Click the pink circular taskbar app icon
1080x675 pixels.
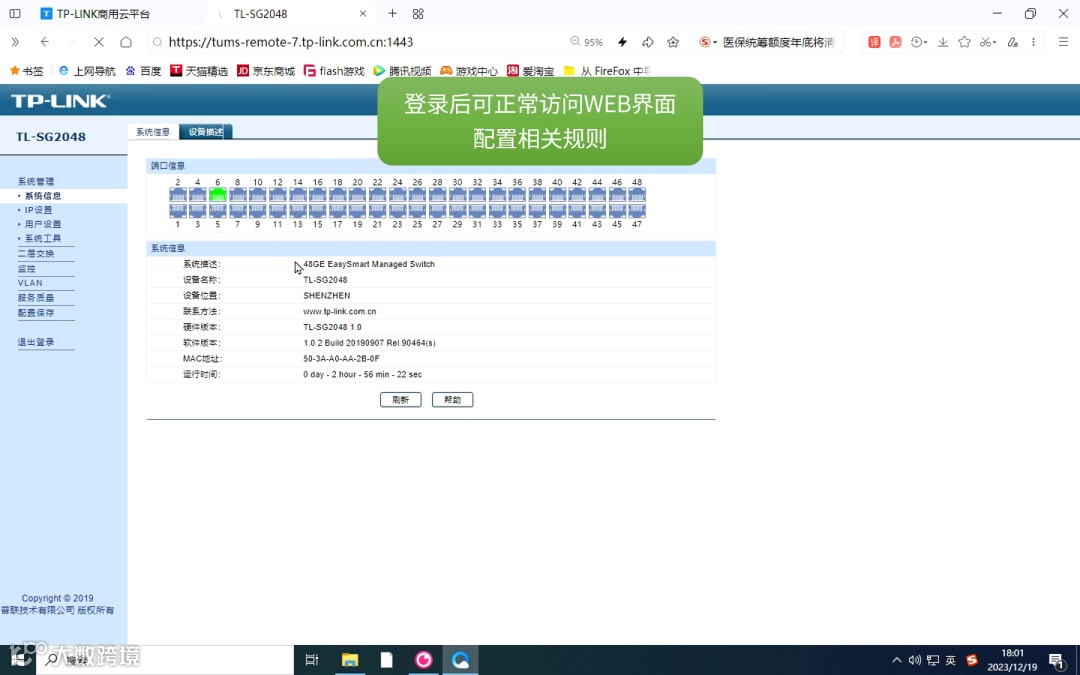424,660
